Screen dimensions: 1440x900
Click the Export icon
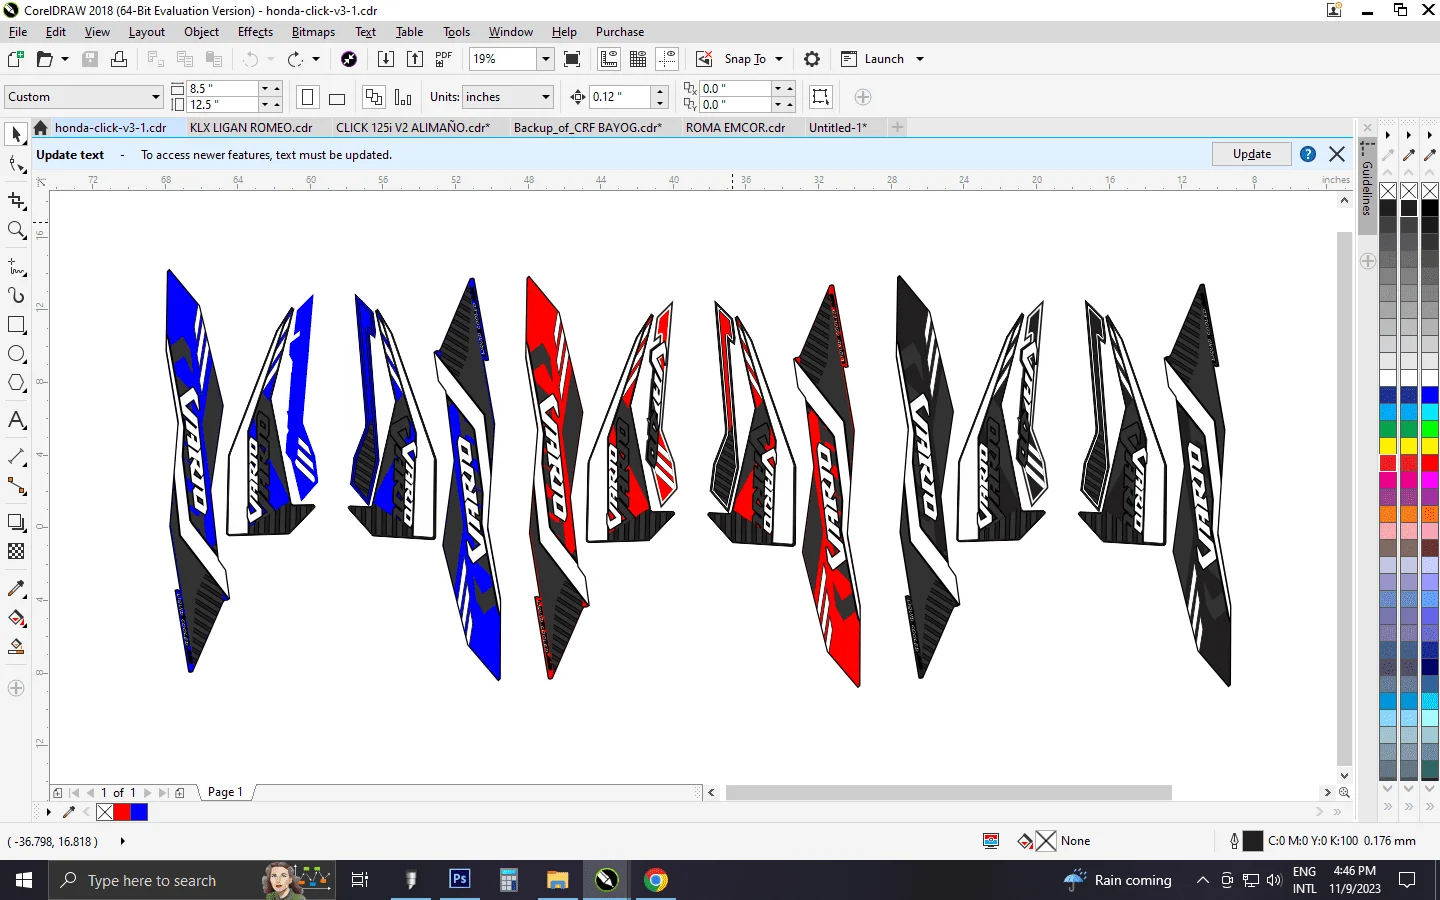coord(415,59)
